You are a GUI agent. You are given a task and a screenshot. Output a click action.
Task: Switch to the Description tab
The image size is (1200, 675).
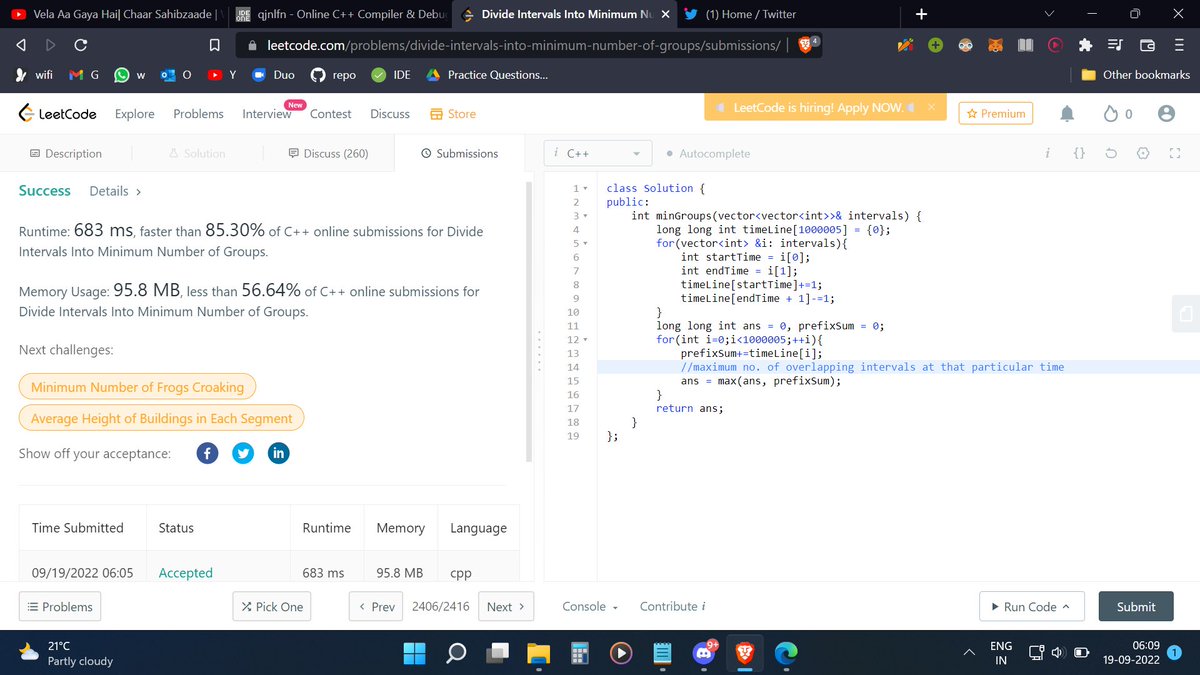pos(66,154)
